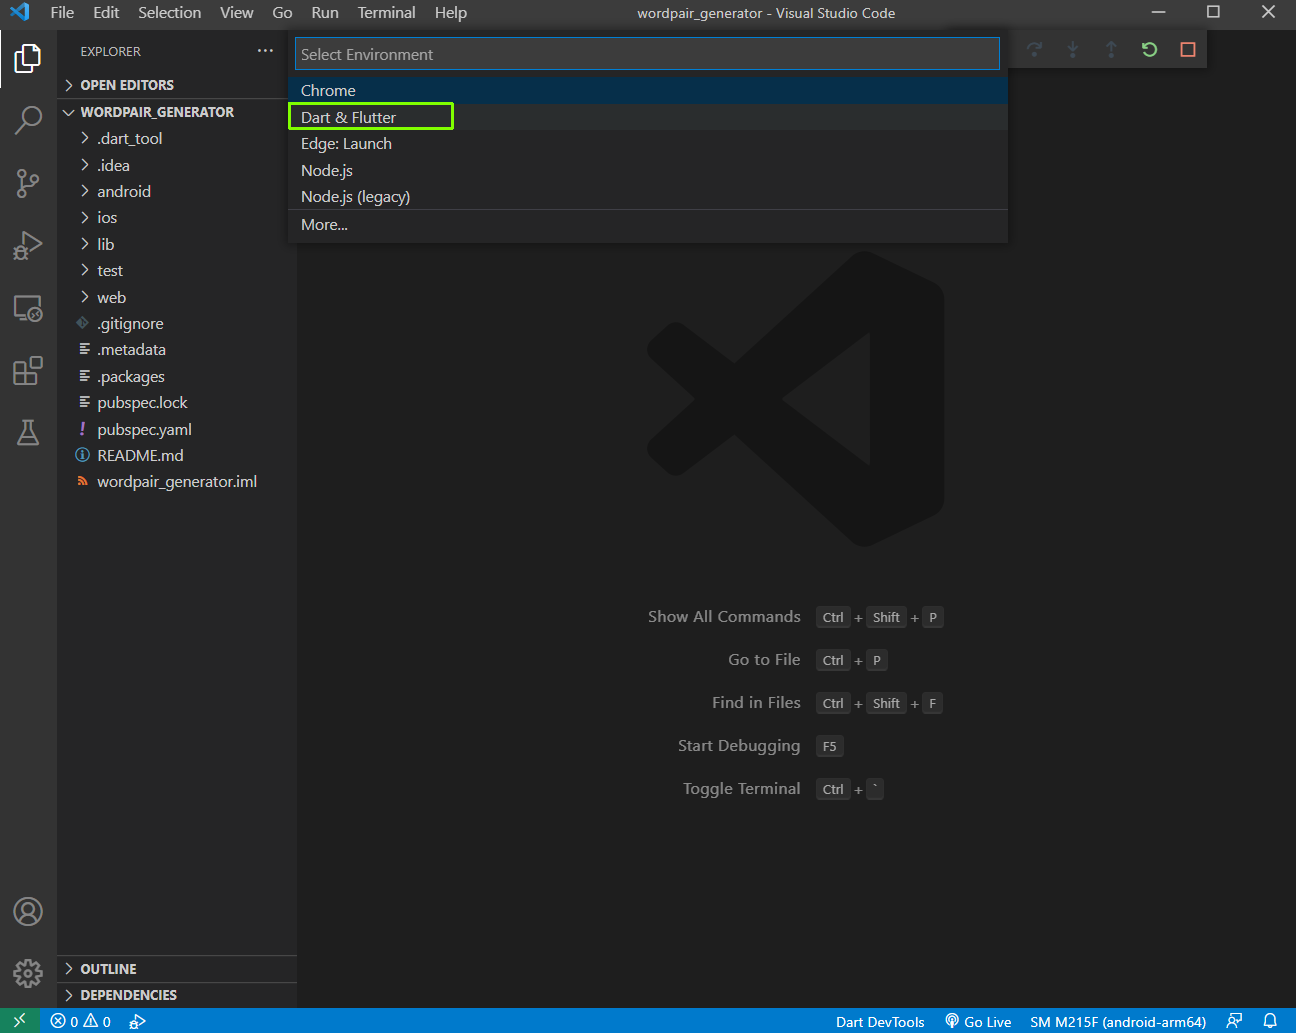Select Dart & Flutter environment
The height and width of the screenshot is (1033, 1296).
648,117
